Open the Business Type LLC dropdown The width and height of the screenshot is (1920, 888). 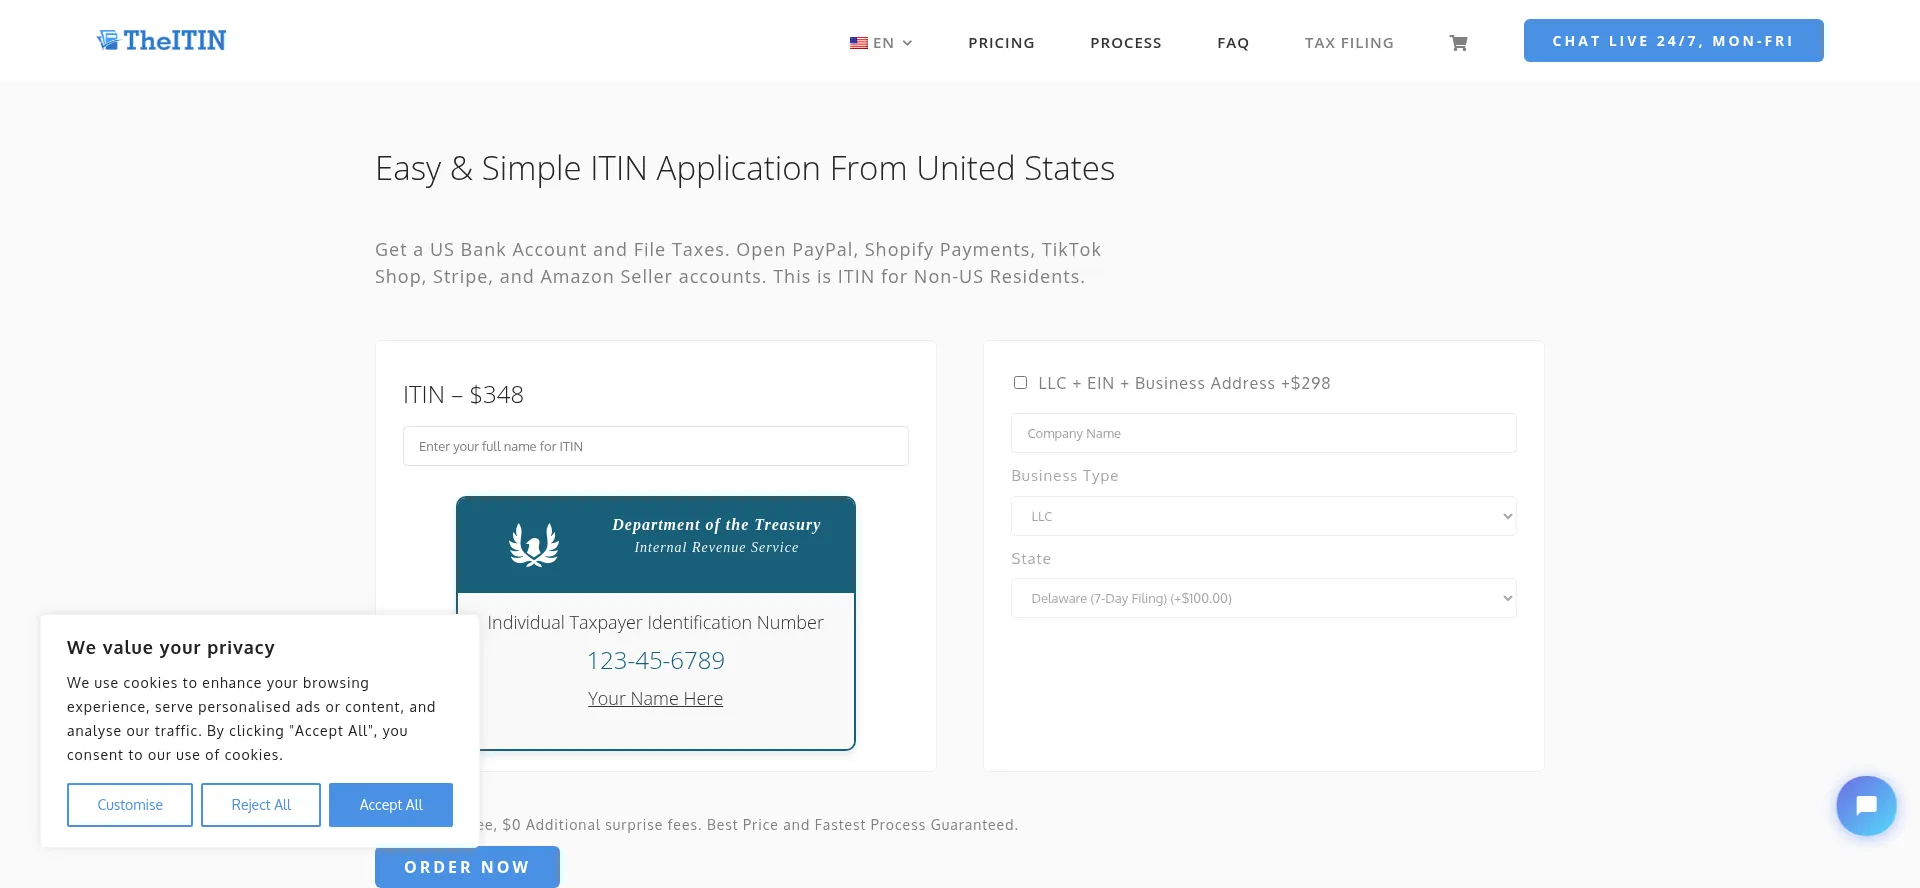click(1263, 516)
